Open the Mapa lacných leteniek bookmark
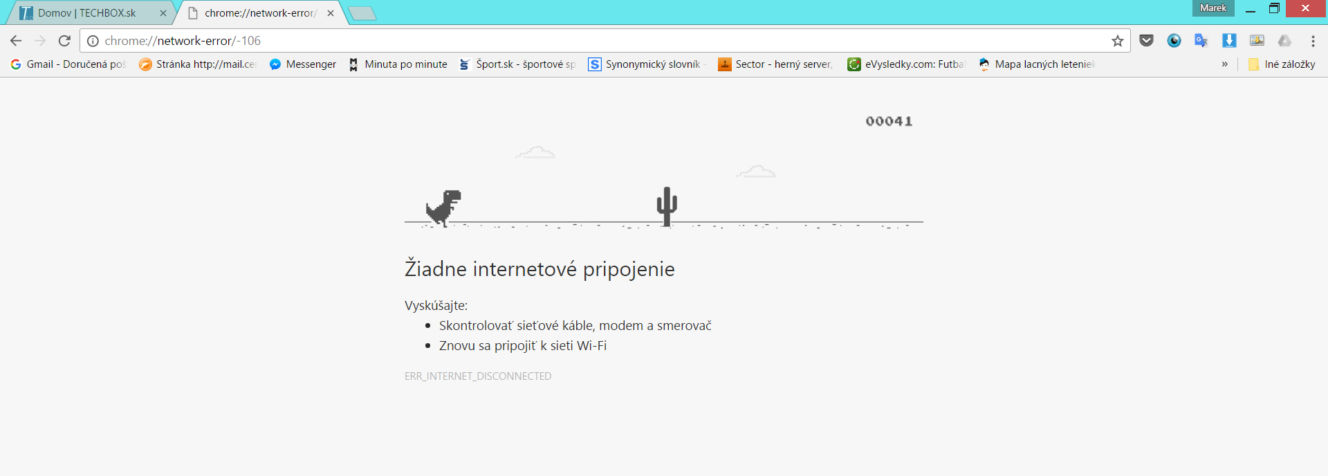The height and width of the screenshot is (476, 1328). (1036, 64)
